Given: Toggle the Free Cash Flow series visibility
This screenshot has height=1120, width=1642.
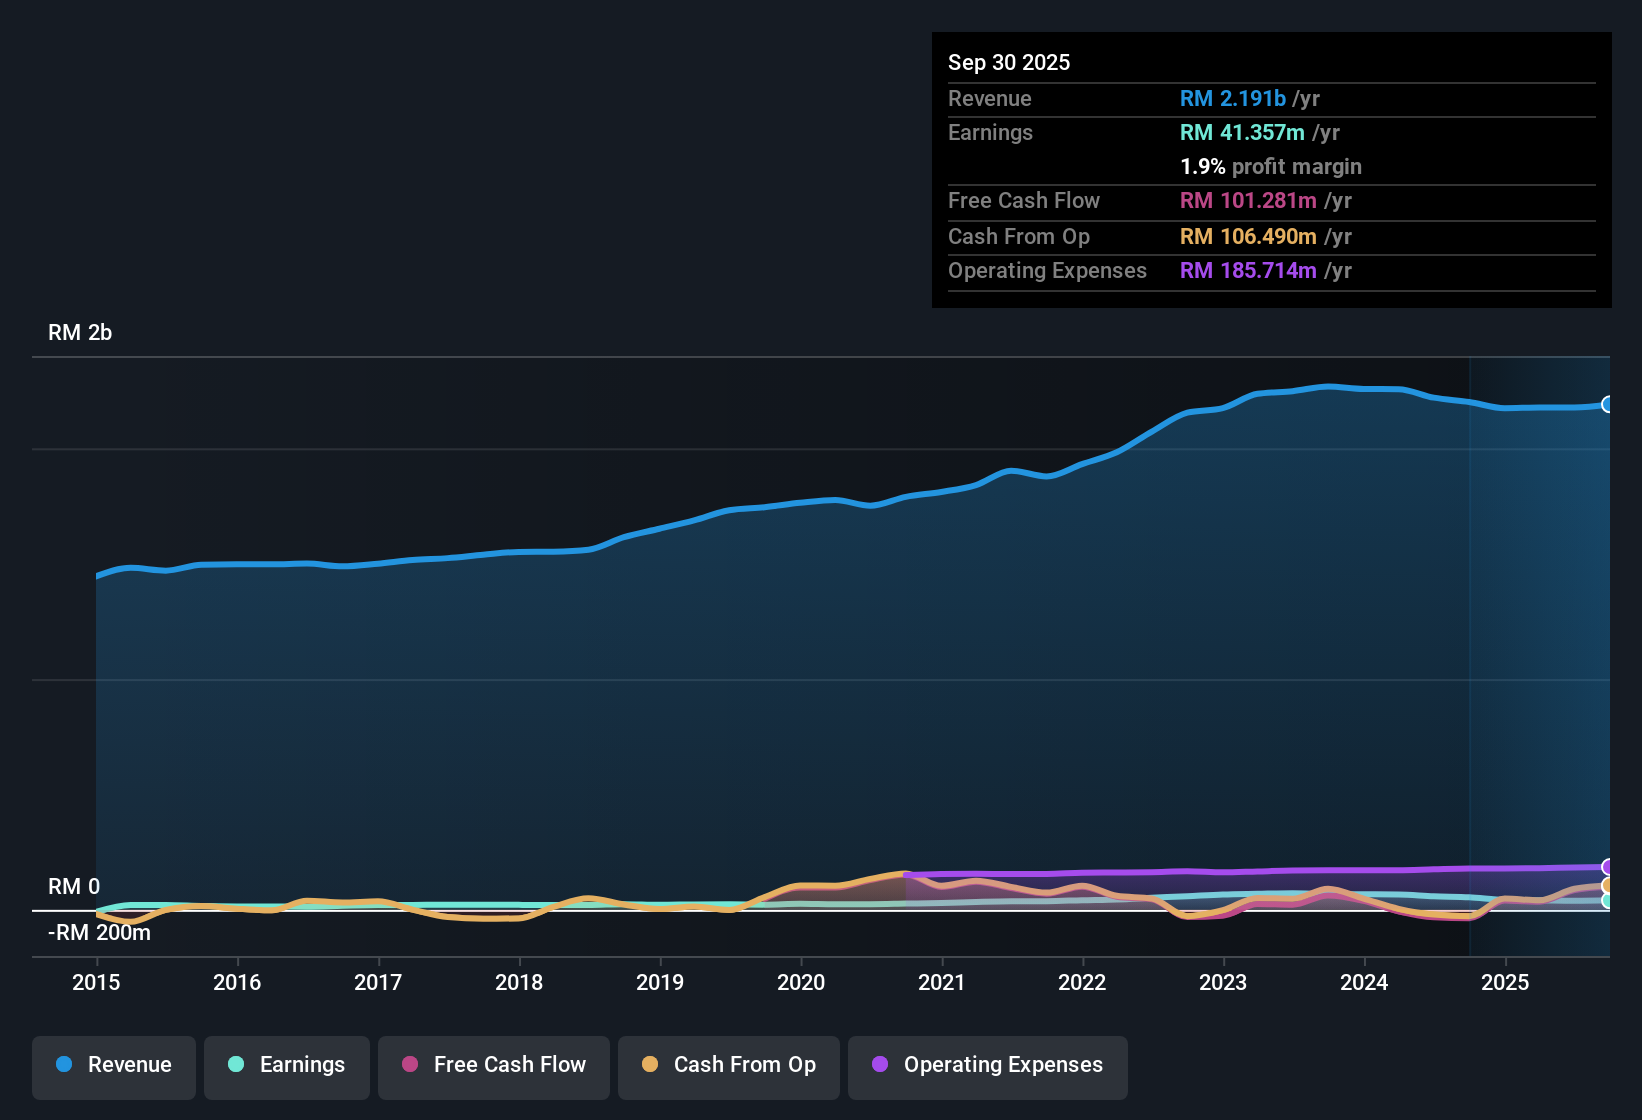Looking at the screenshot, I should (493, 1065).
